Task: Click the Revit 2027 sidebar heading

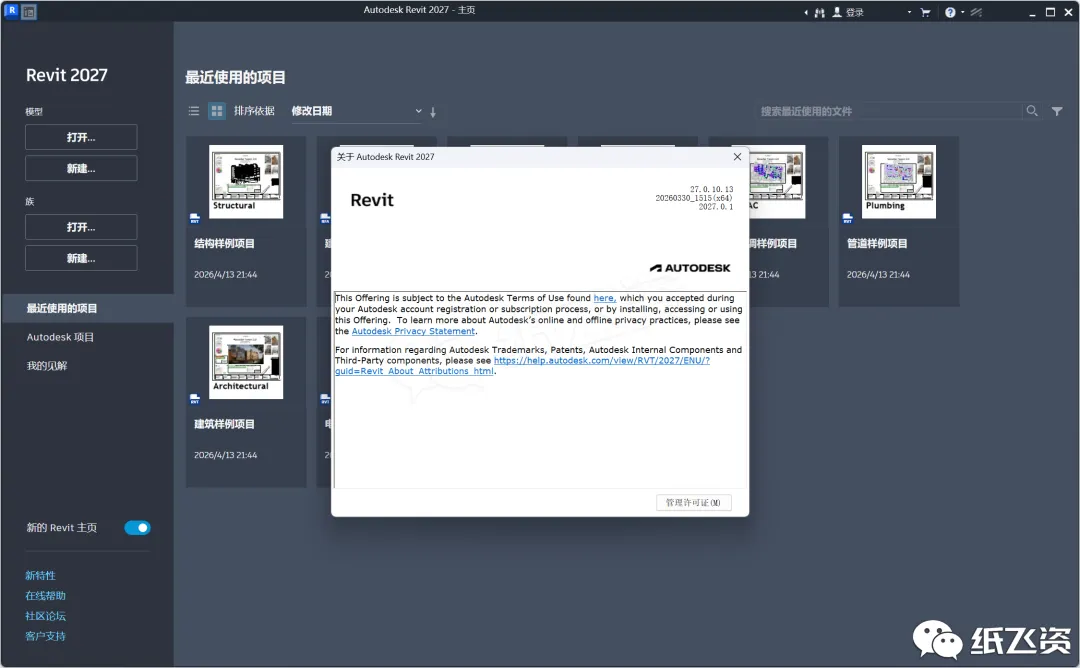Action: [67, 75]
